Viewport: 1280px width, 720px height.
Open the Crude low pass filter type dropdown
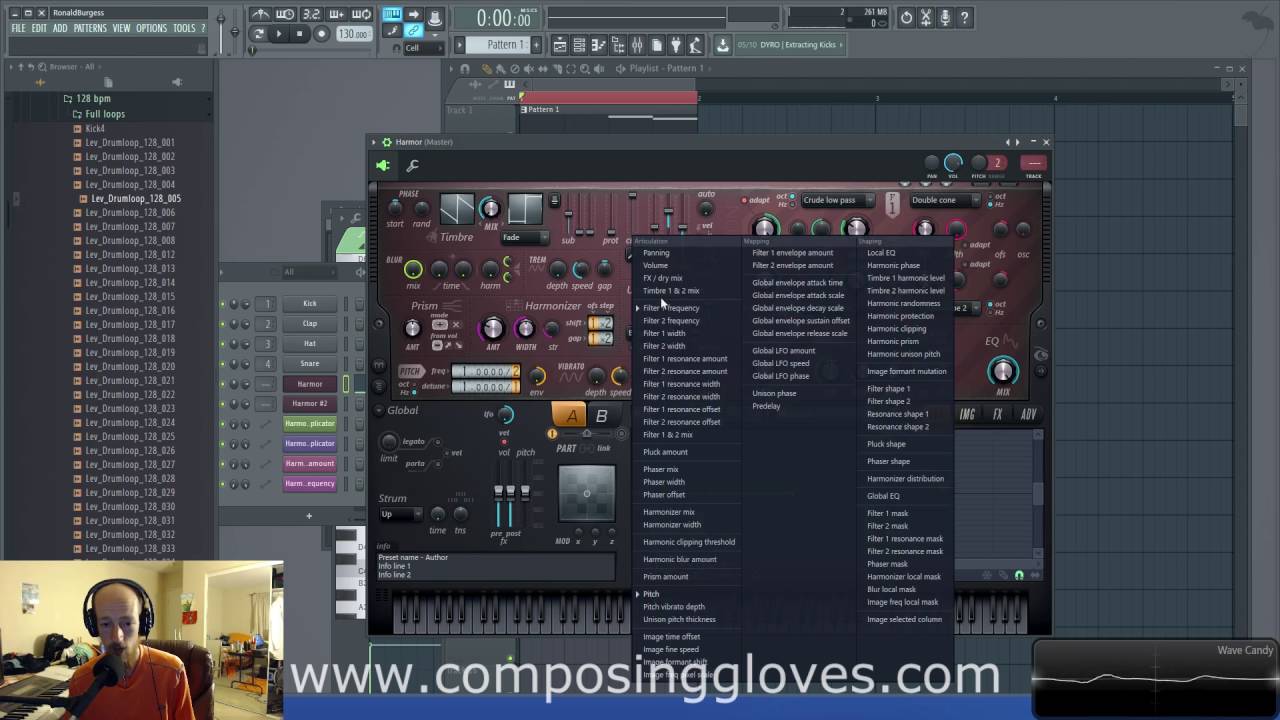838,200
